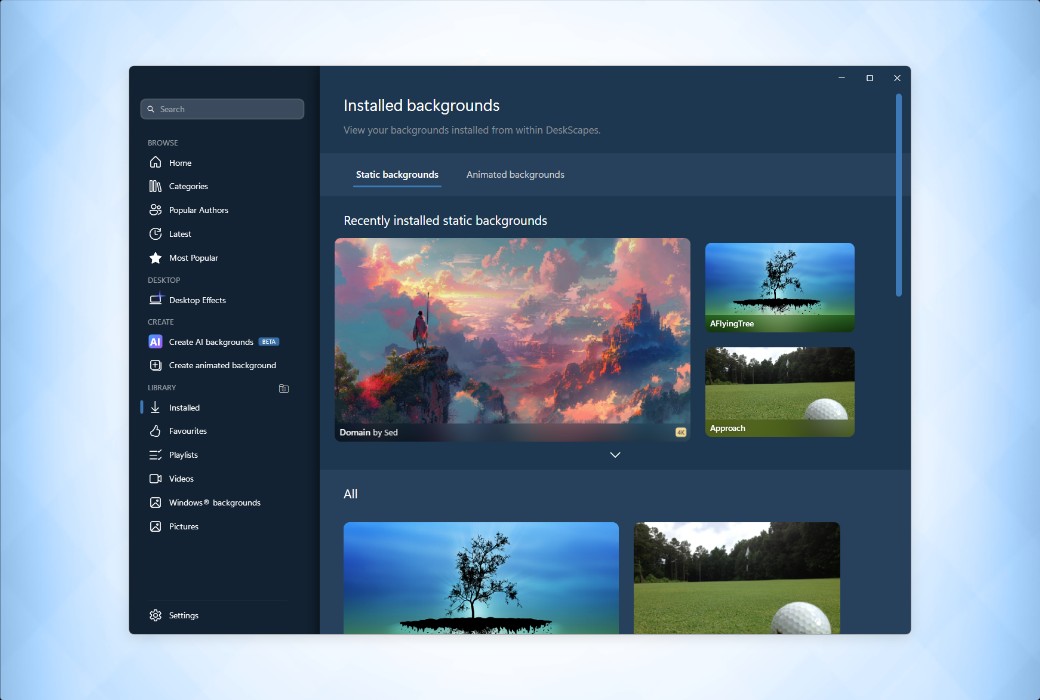Click the BETA badge next to Create AI backgrounds
The width and height of the screenshot is (1040, 700).
269,342
